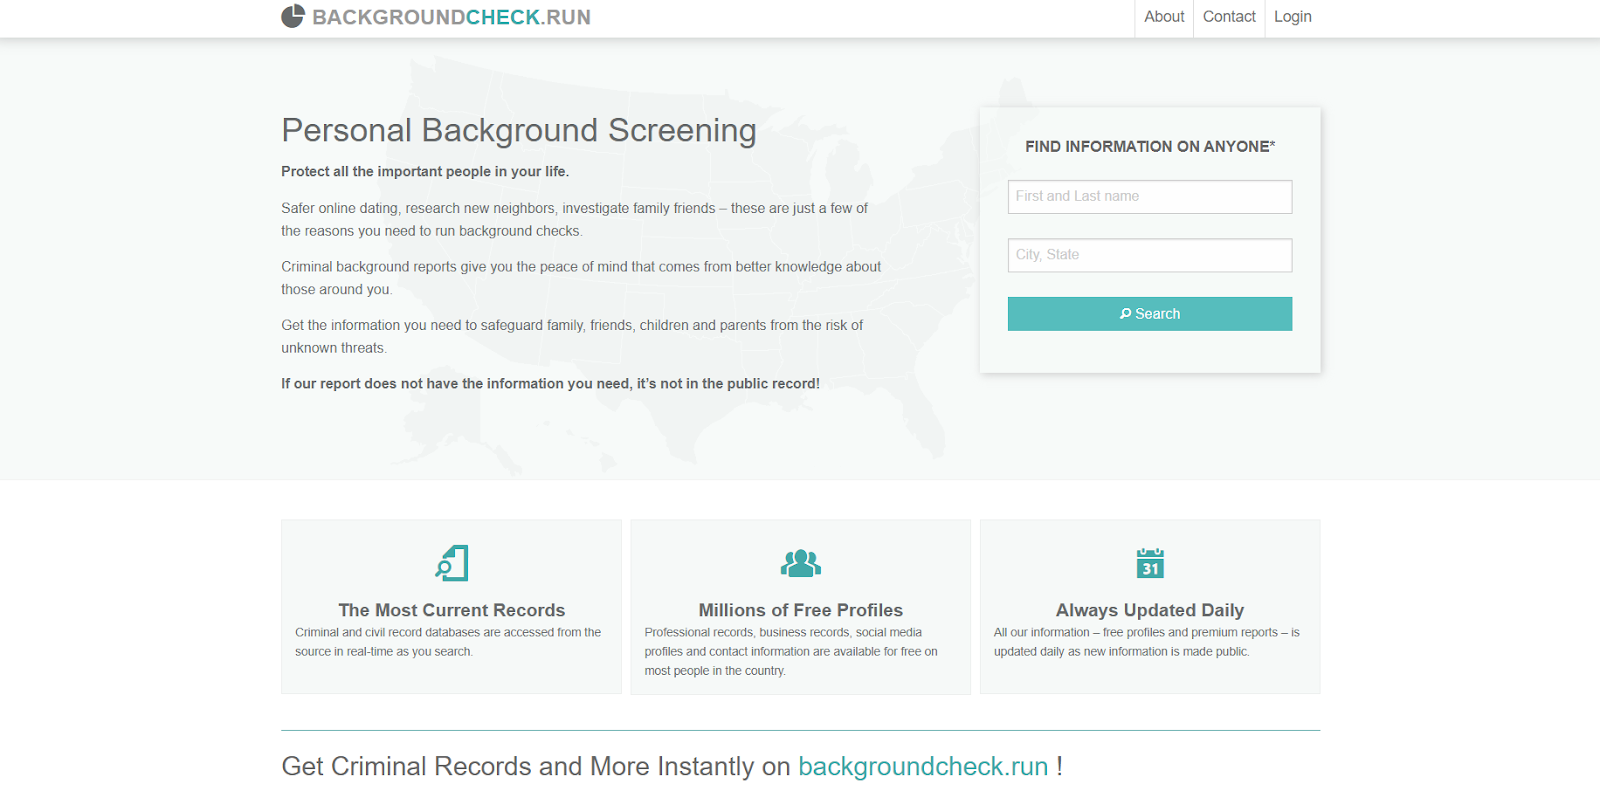Click into the City, State field

pos(1149,255)
